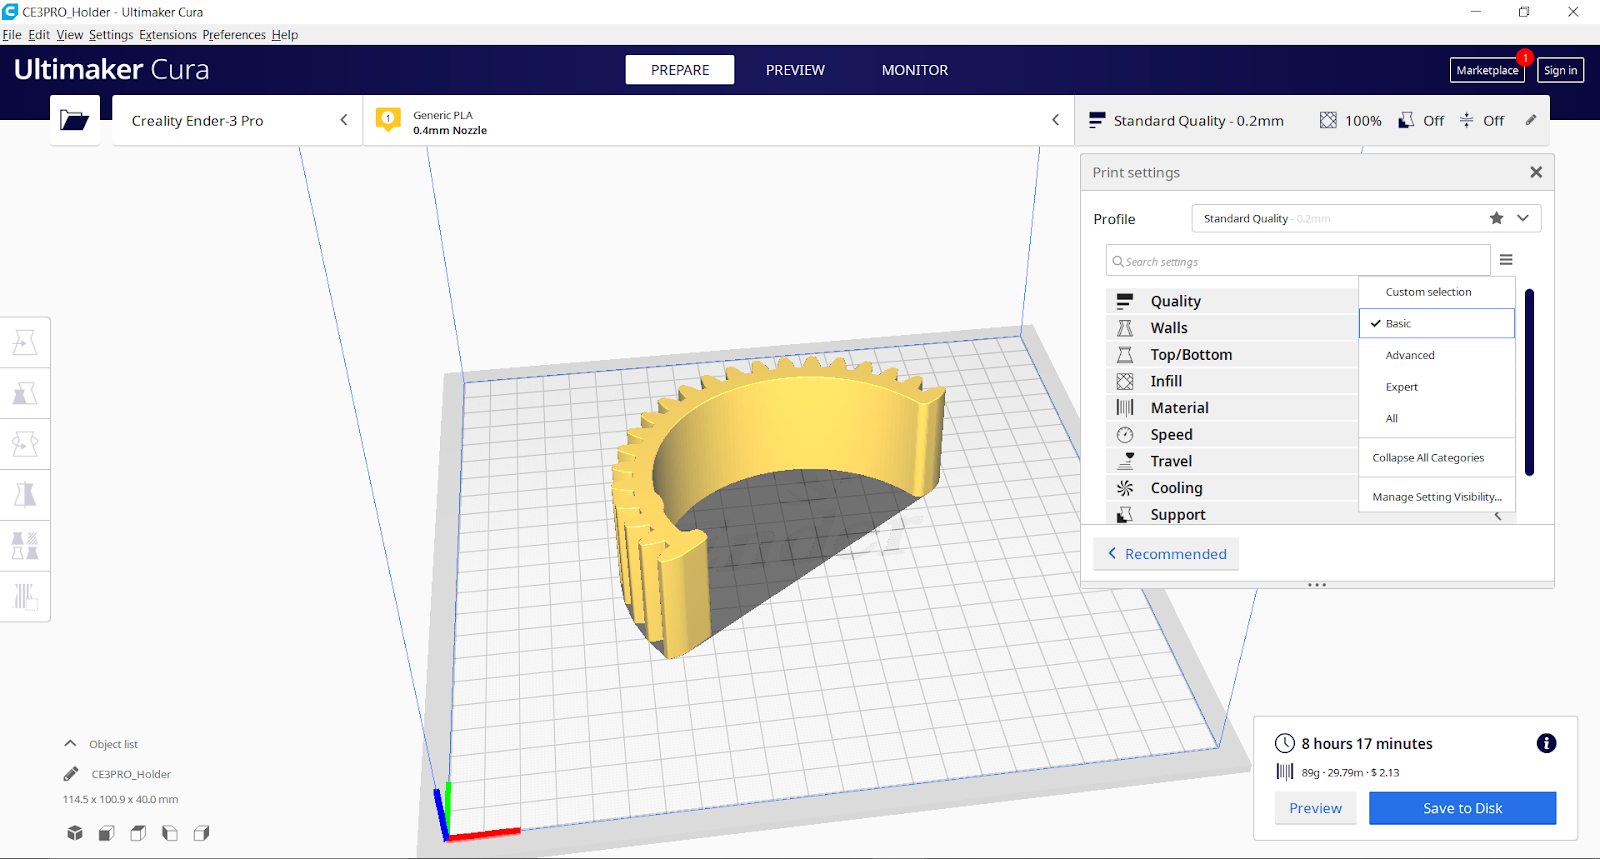Click the Search settings field
This screenshot has height=859, width=1600.
1298,261
